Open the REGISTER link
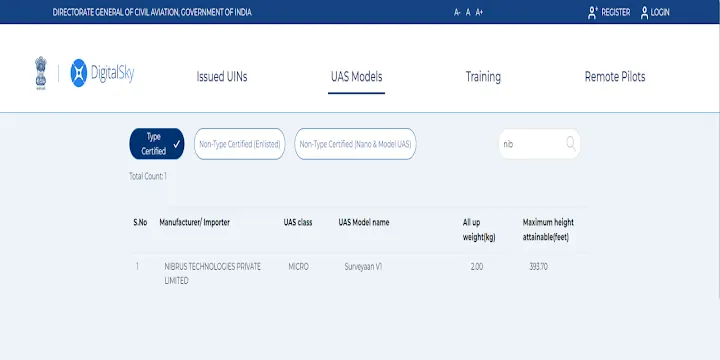 (616, 12)
